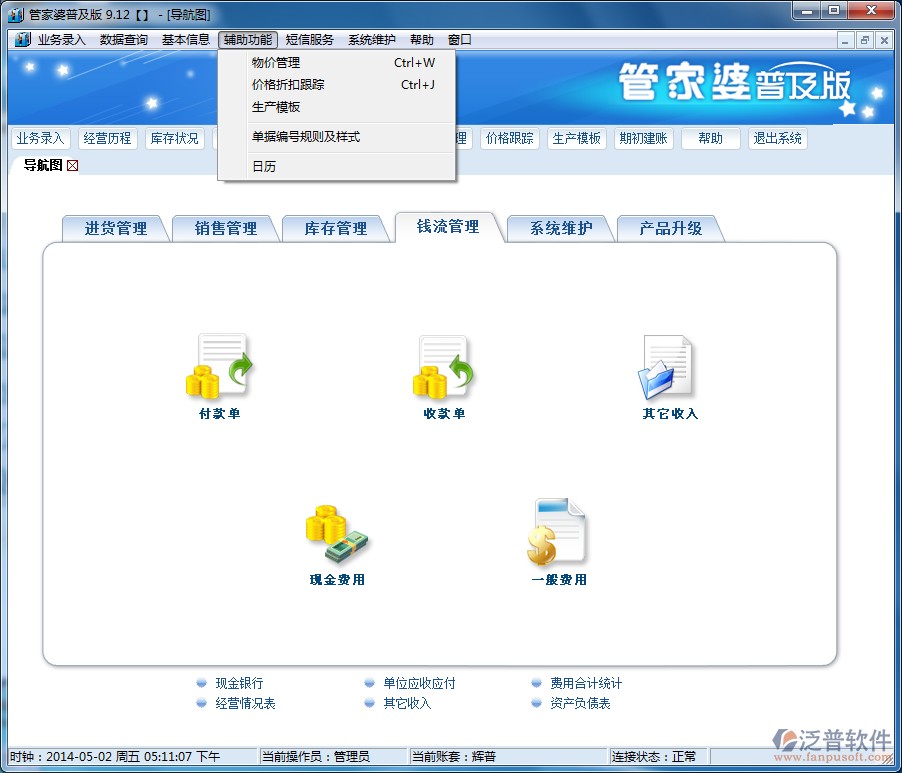
Task: Click the 连接状态：正常 status entry
Action: point(659,756)
